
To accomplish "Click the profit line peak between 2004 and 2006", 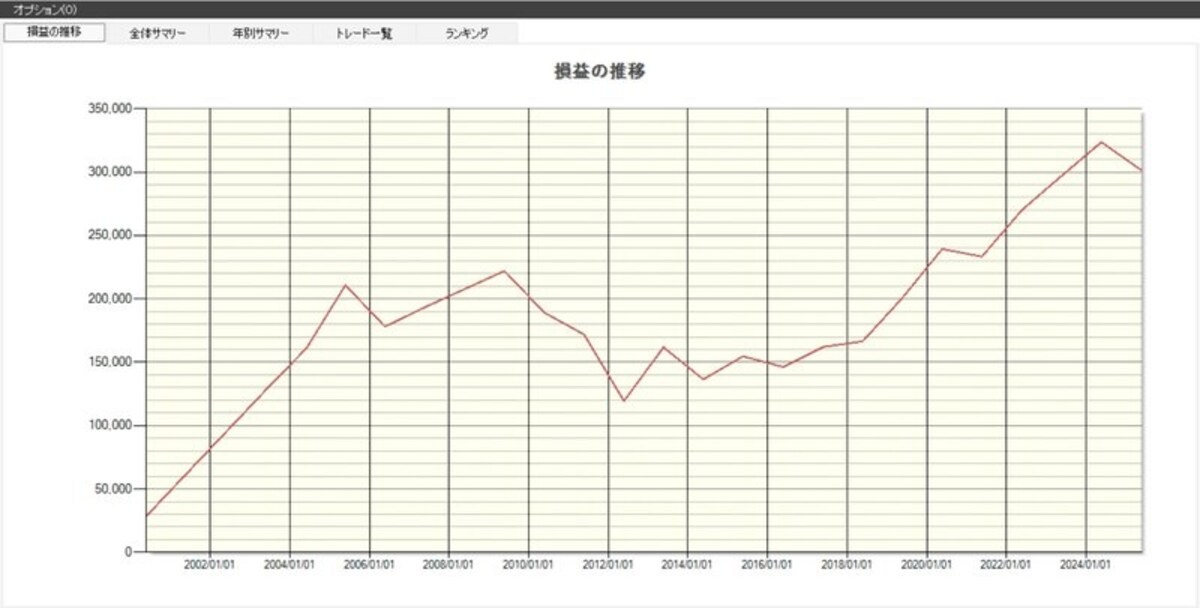I will click(x=345, y=285).
